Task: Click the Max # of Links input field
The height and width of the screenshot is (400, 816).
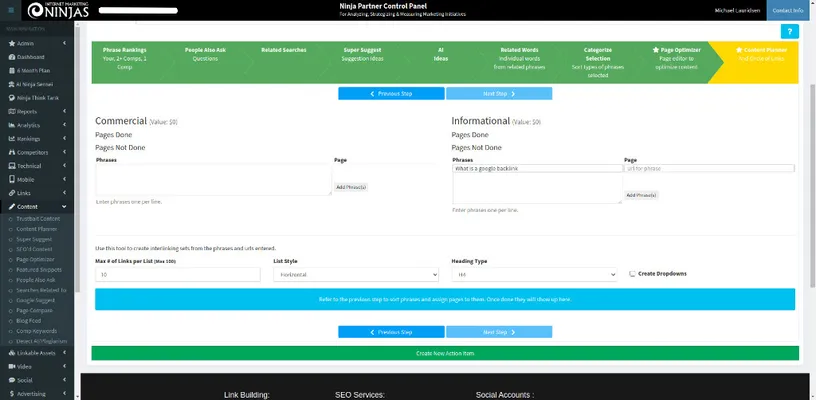Action: point(180,274)
